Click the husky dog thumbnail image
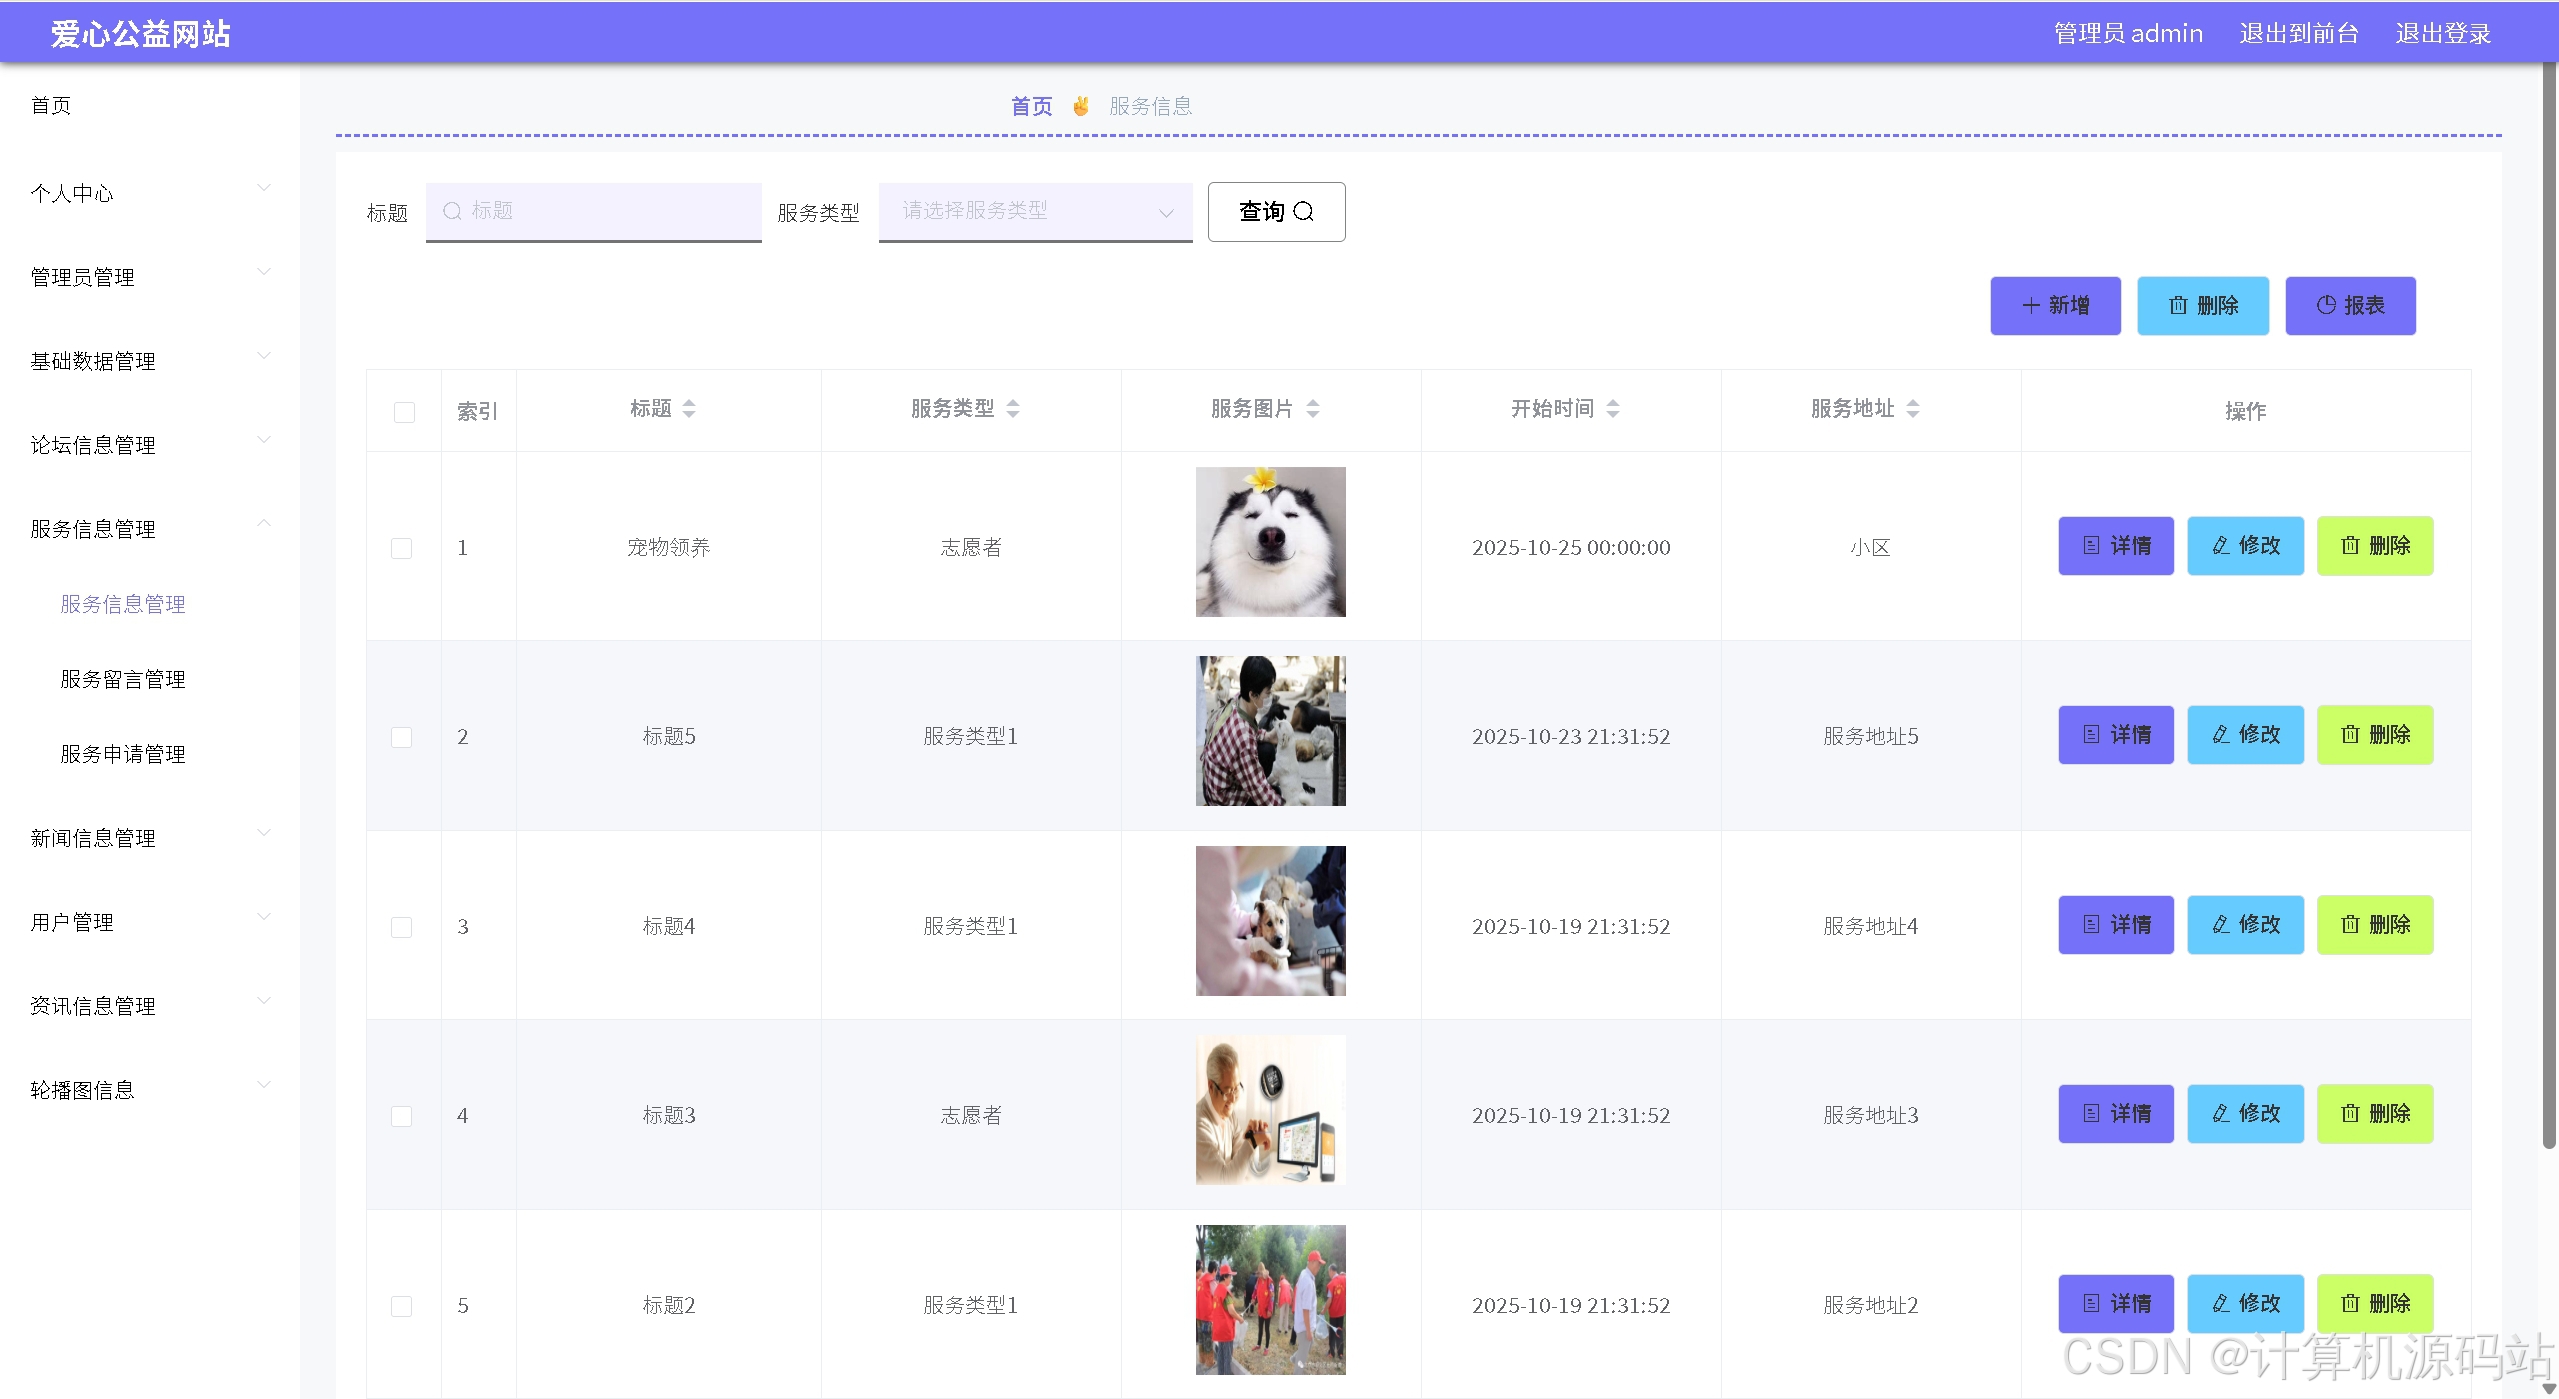Screen dimensions: 2559x1399 pyautogui.click(x=1270, y=542)
